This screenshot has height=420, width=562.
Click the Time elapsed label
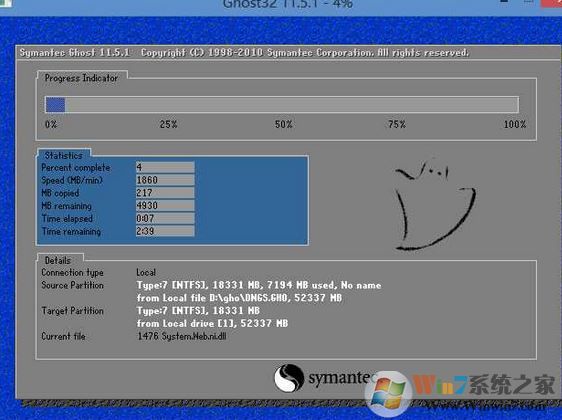coord(67,219)
